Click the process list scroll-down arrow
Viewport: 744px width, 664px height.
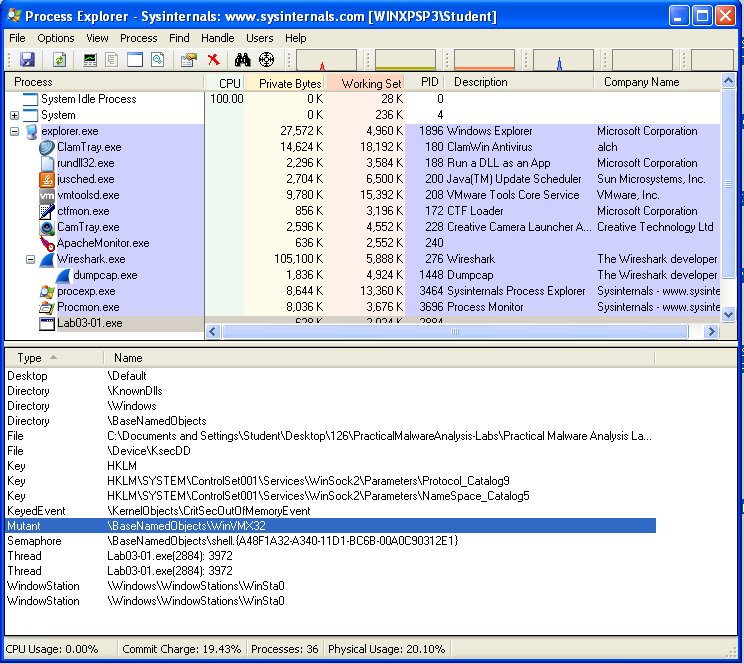(728, 314)
